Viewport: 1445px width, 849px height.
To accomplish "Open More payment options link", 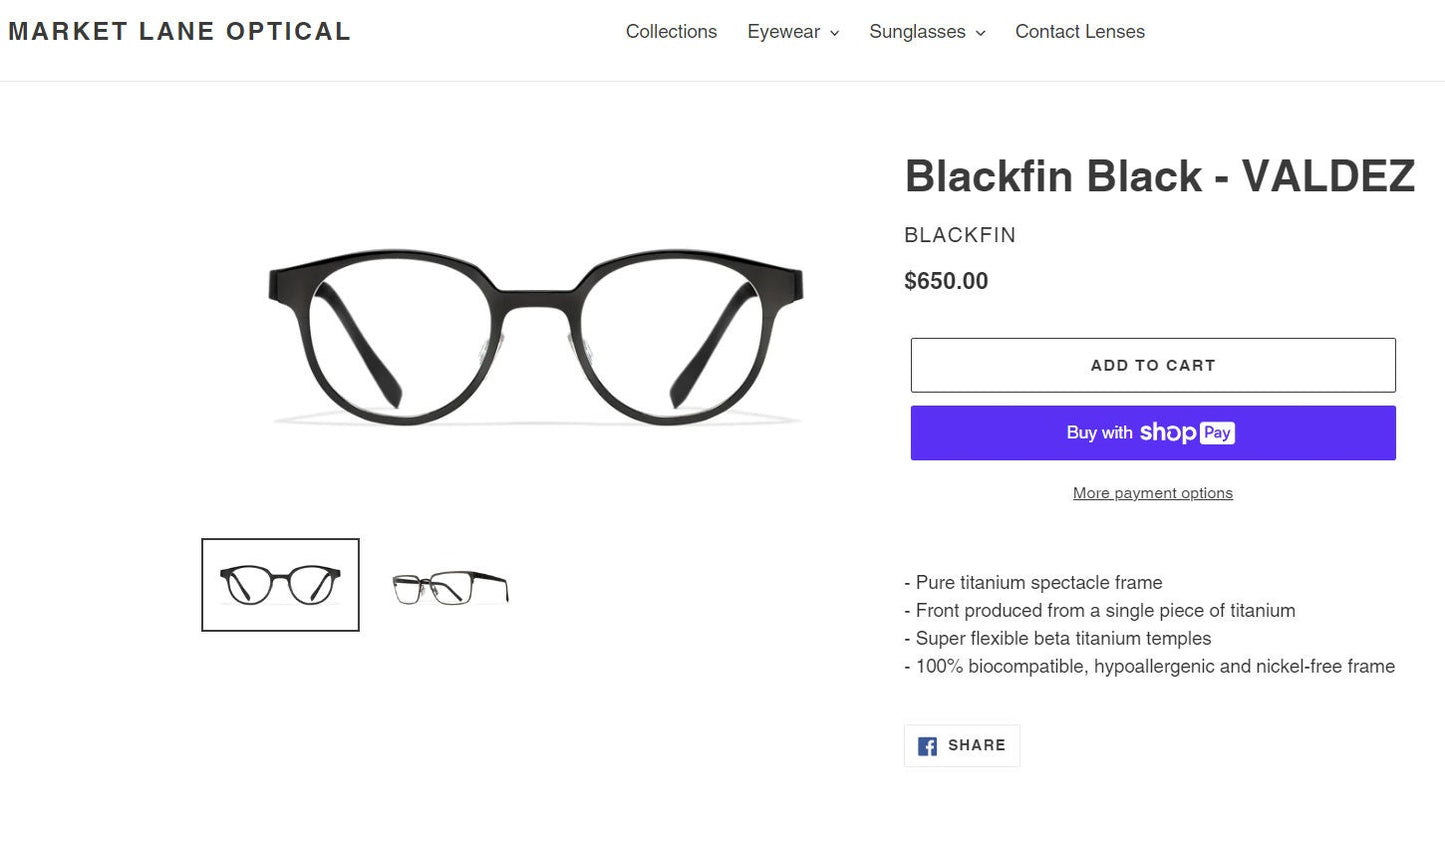I will pos(1152,492).
